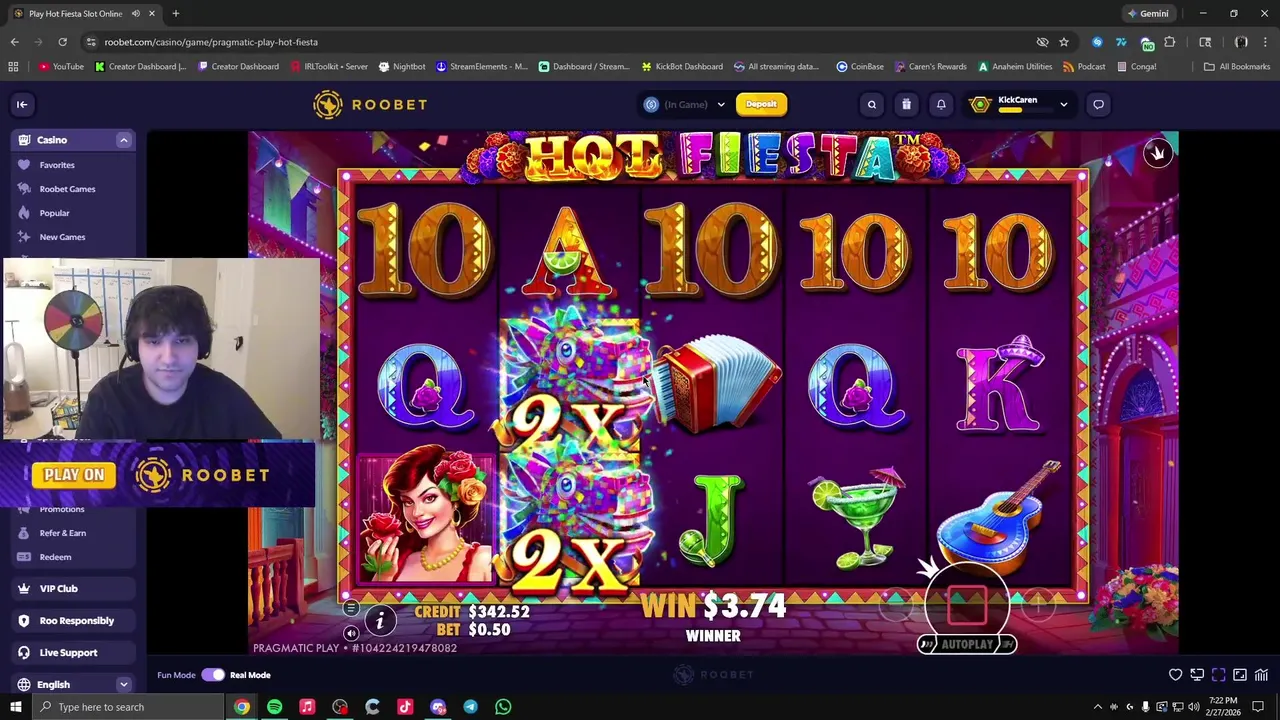The image size is (1280, 720).
Task: Stop the spin with the red stop button
Action: point(966,603)
